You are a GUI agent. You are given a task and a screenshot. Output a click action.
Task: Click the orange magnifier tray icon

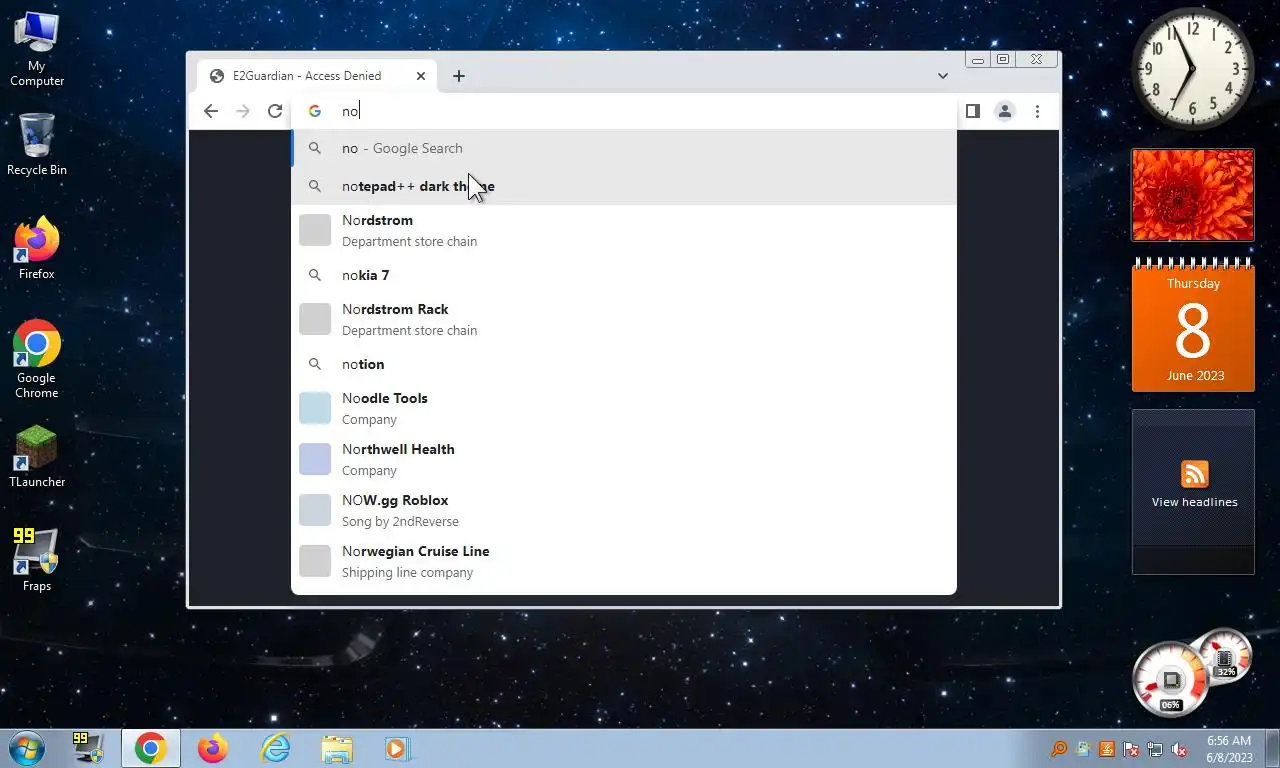pos(1058,749)
